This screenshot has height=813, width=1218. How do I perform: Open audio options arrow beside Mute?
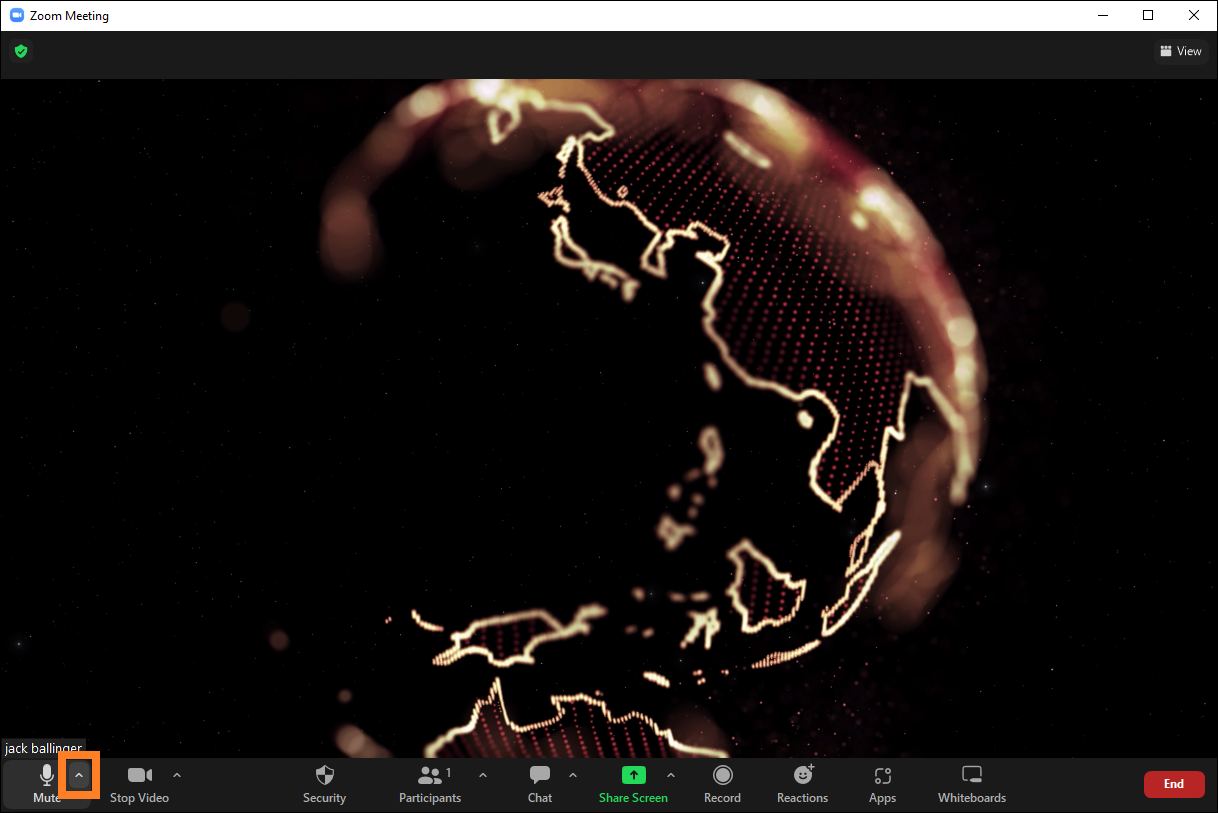[x=79, y=776]
